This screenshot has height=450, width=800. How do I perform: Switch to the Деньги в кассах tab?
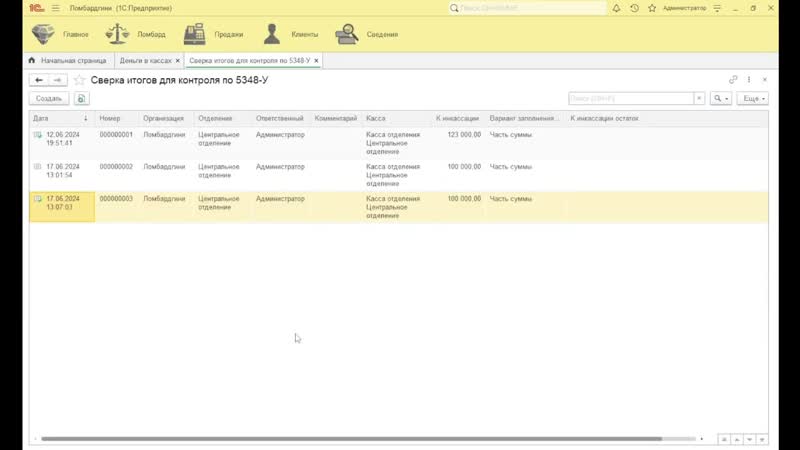tap(145, 61)
